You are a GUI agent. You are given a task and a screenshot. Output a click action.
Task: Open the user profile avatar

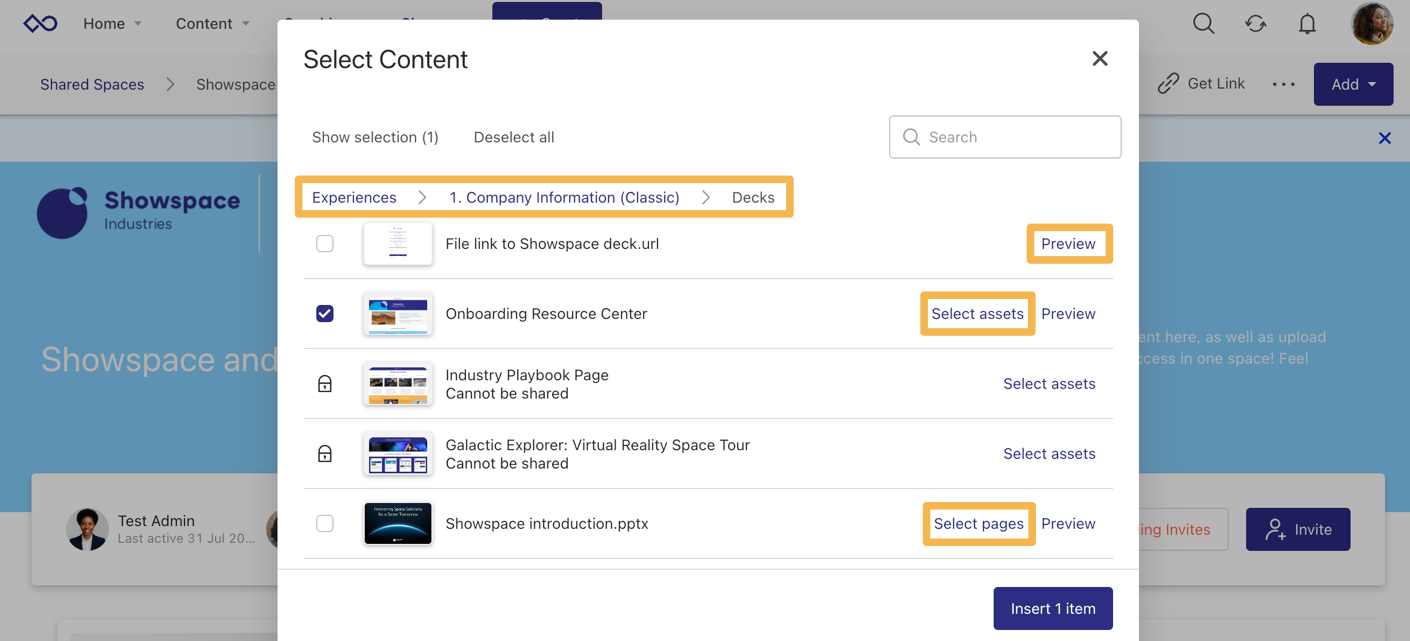coord(1371,24)
